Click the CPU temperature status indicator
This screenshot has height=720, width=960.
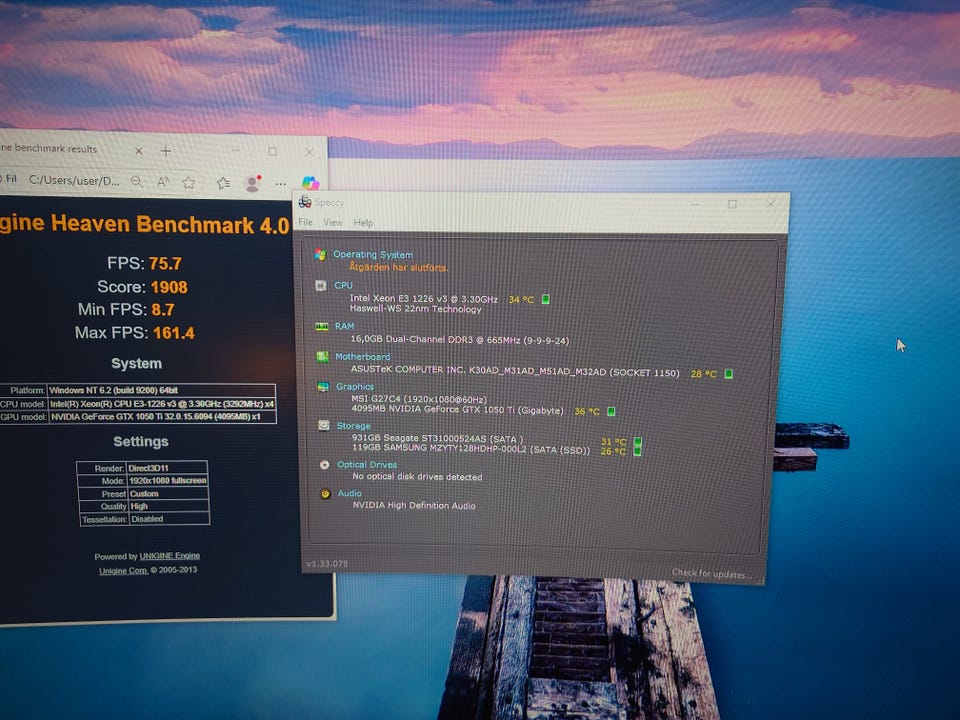point(546,299)
